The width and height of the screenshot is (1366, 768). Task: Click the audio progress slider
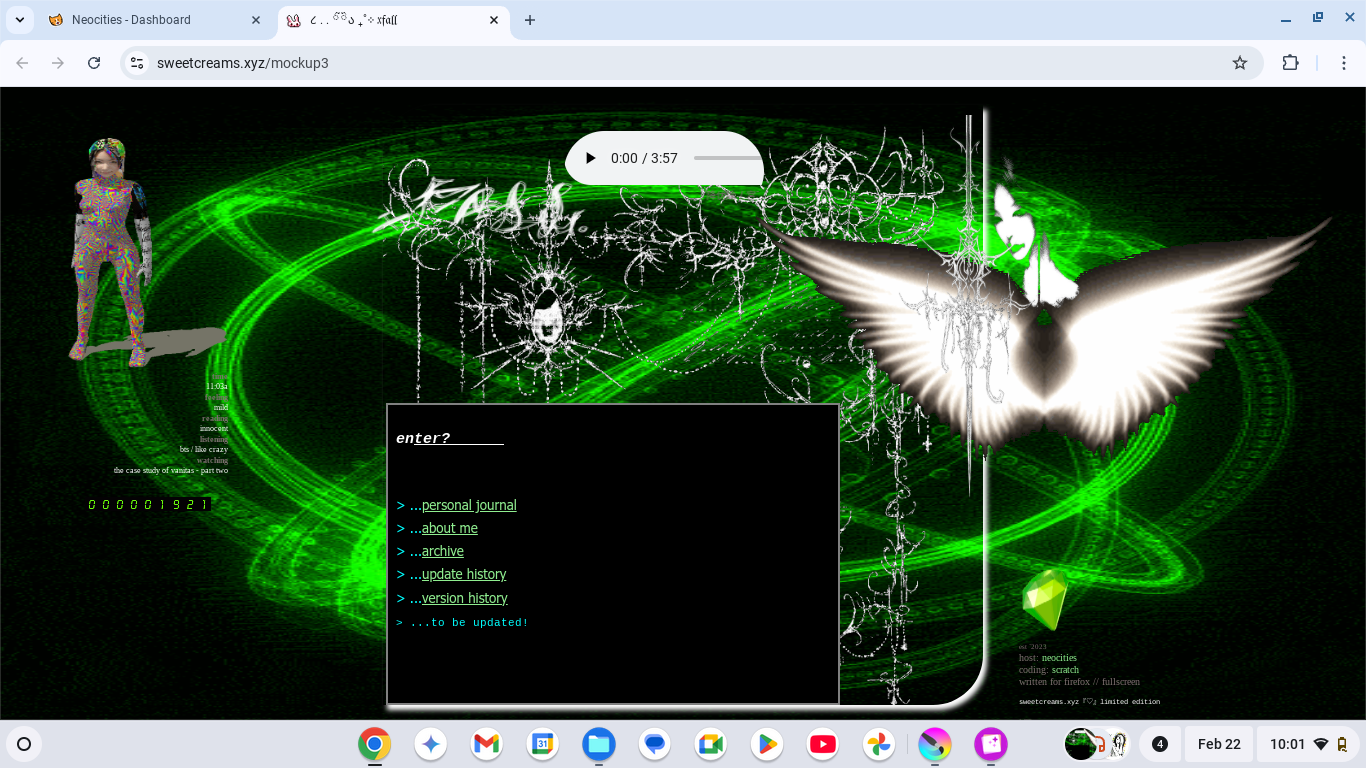[x=727, y=158]
